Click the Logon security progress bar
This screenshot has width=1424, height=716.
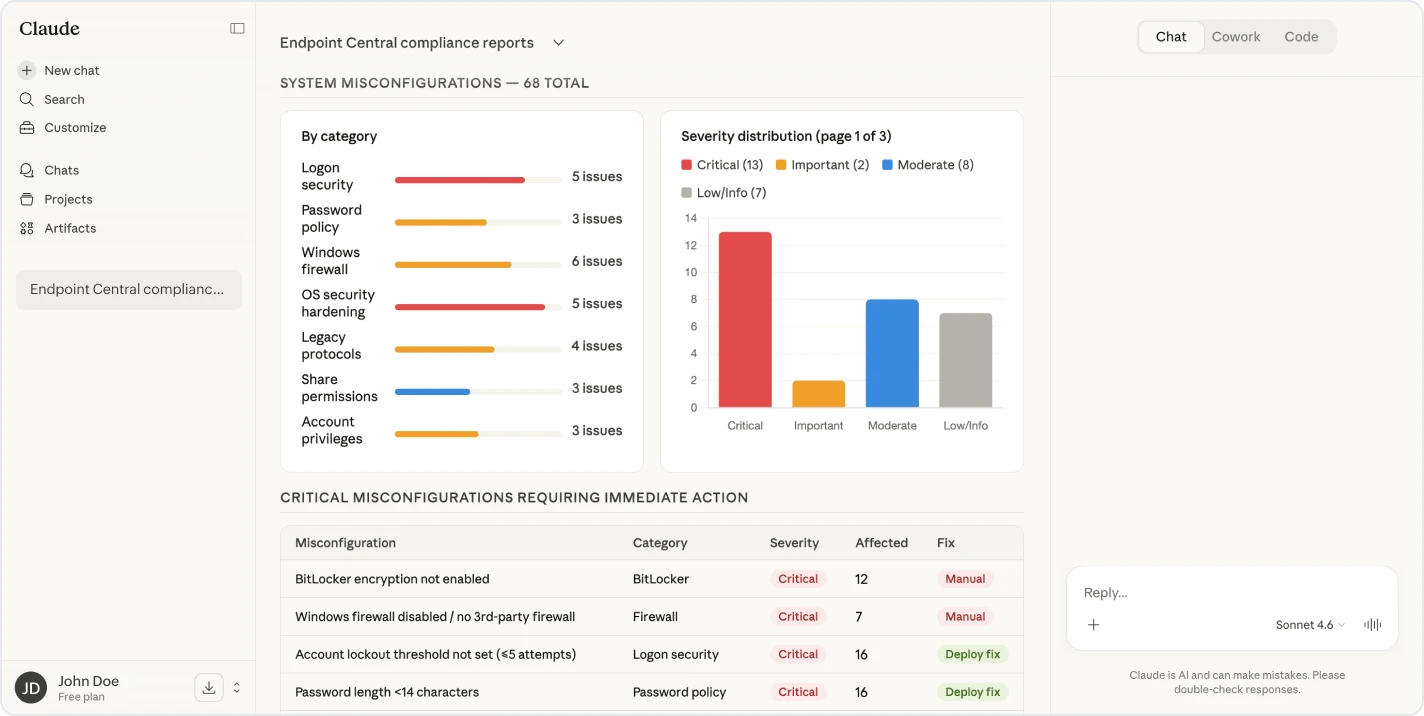(477, 180)
